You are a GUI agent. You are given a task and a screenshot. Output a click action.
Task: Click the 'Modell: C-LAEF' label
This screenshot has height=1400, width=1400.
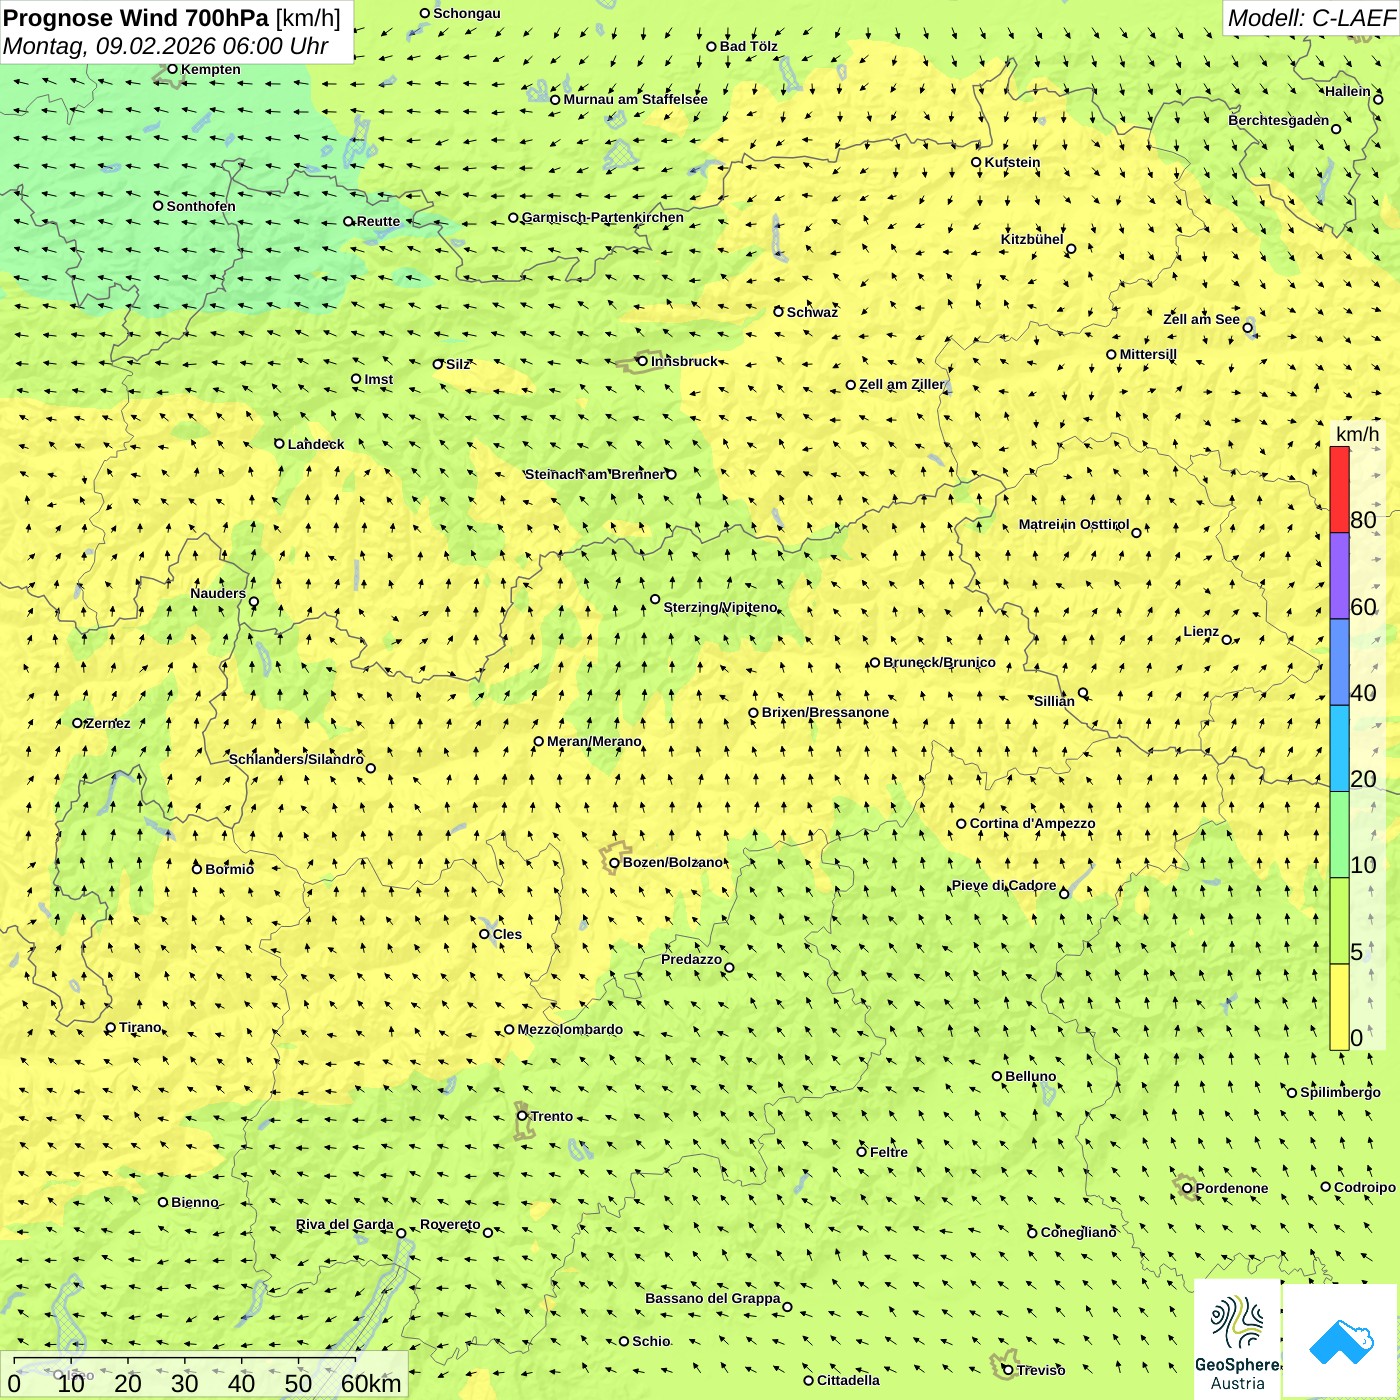(x=1311, y=18)
